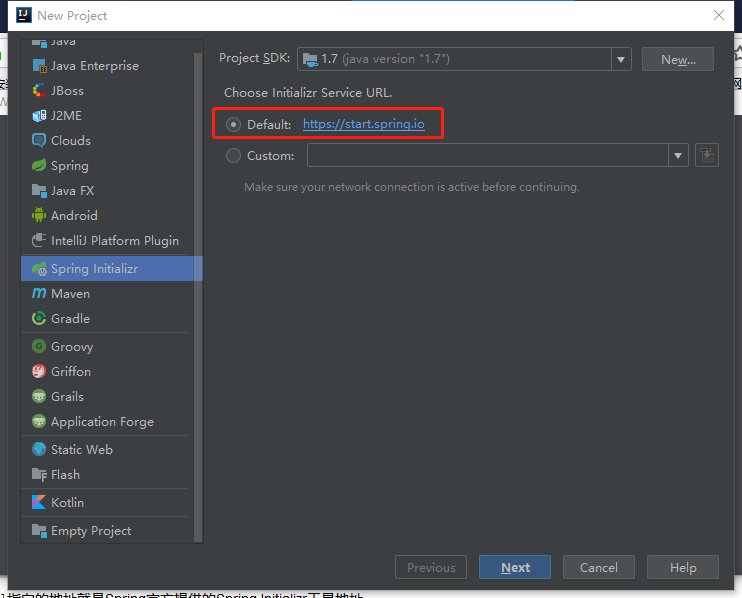This screenshot has width=742, height=598.
Task: Click the Android robot icon
Action: [x=39, y=215]
